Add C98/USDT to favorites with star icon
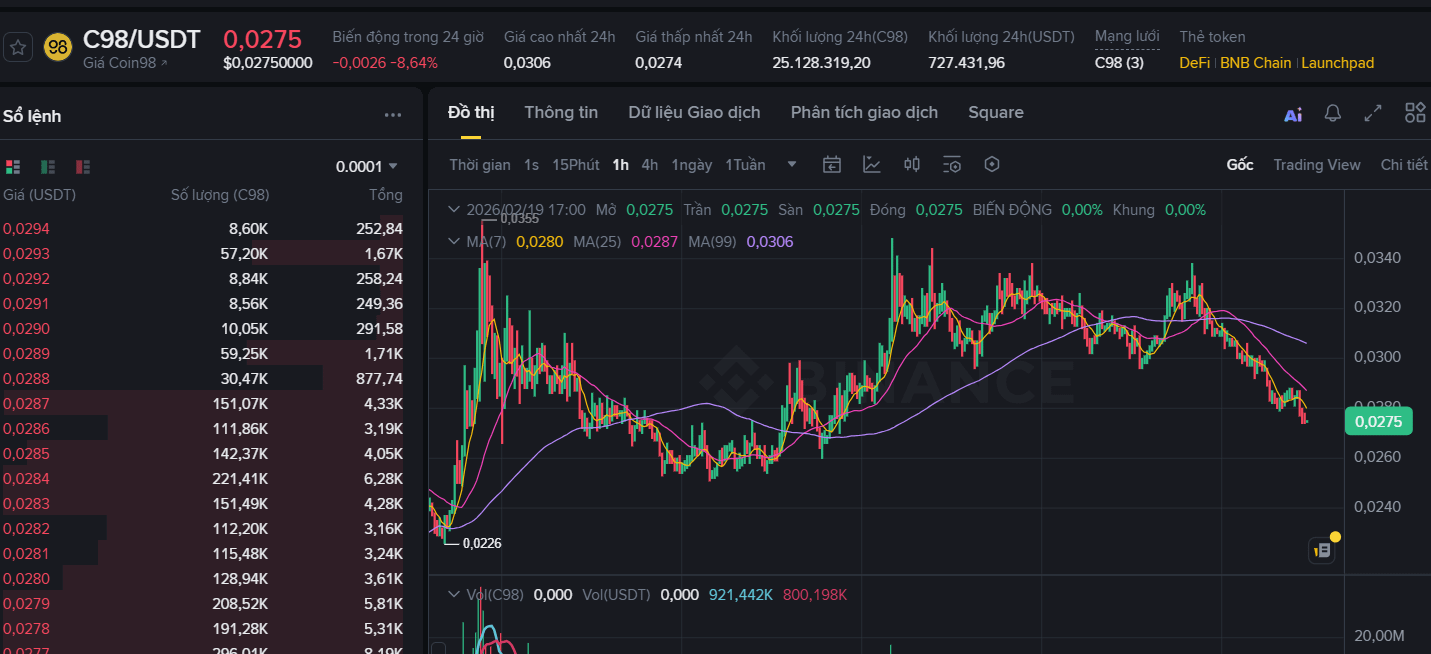The height and width of the screenshot is (654, 1431). tap(18, 47)
